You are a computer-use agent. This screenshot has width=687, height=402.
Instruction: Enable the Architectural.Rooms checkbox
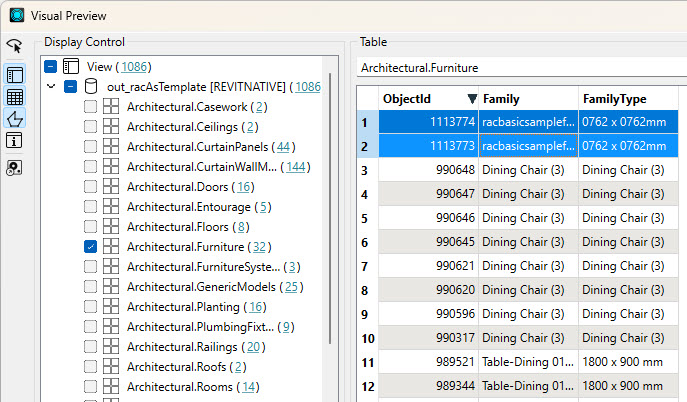[90, 387]
